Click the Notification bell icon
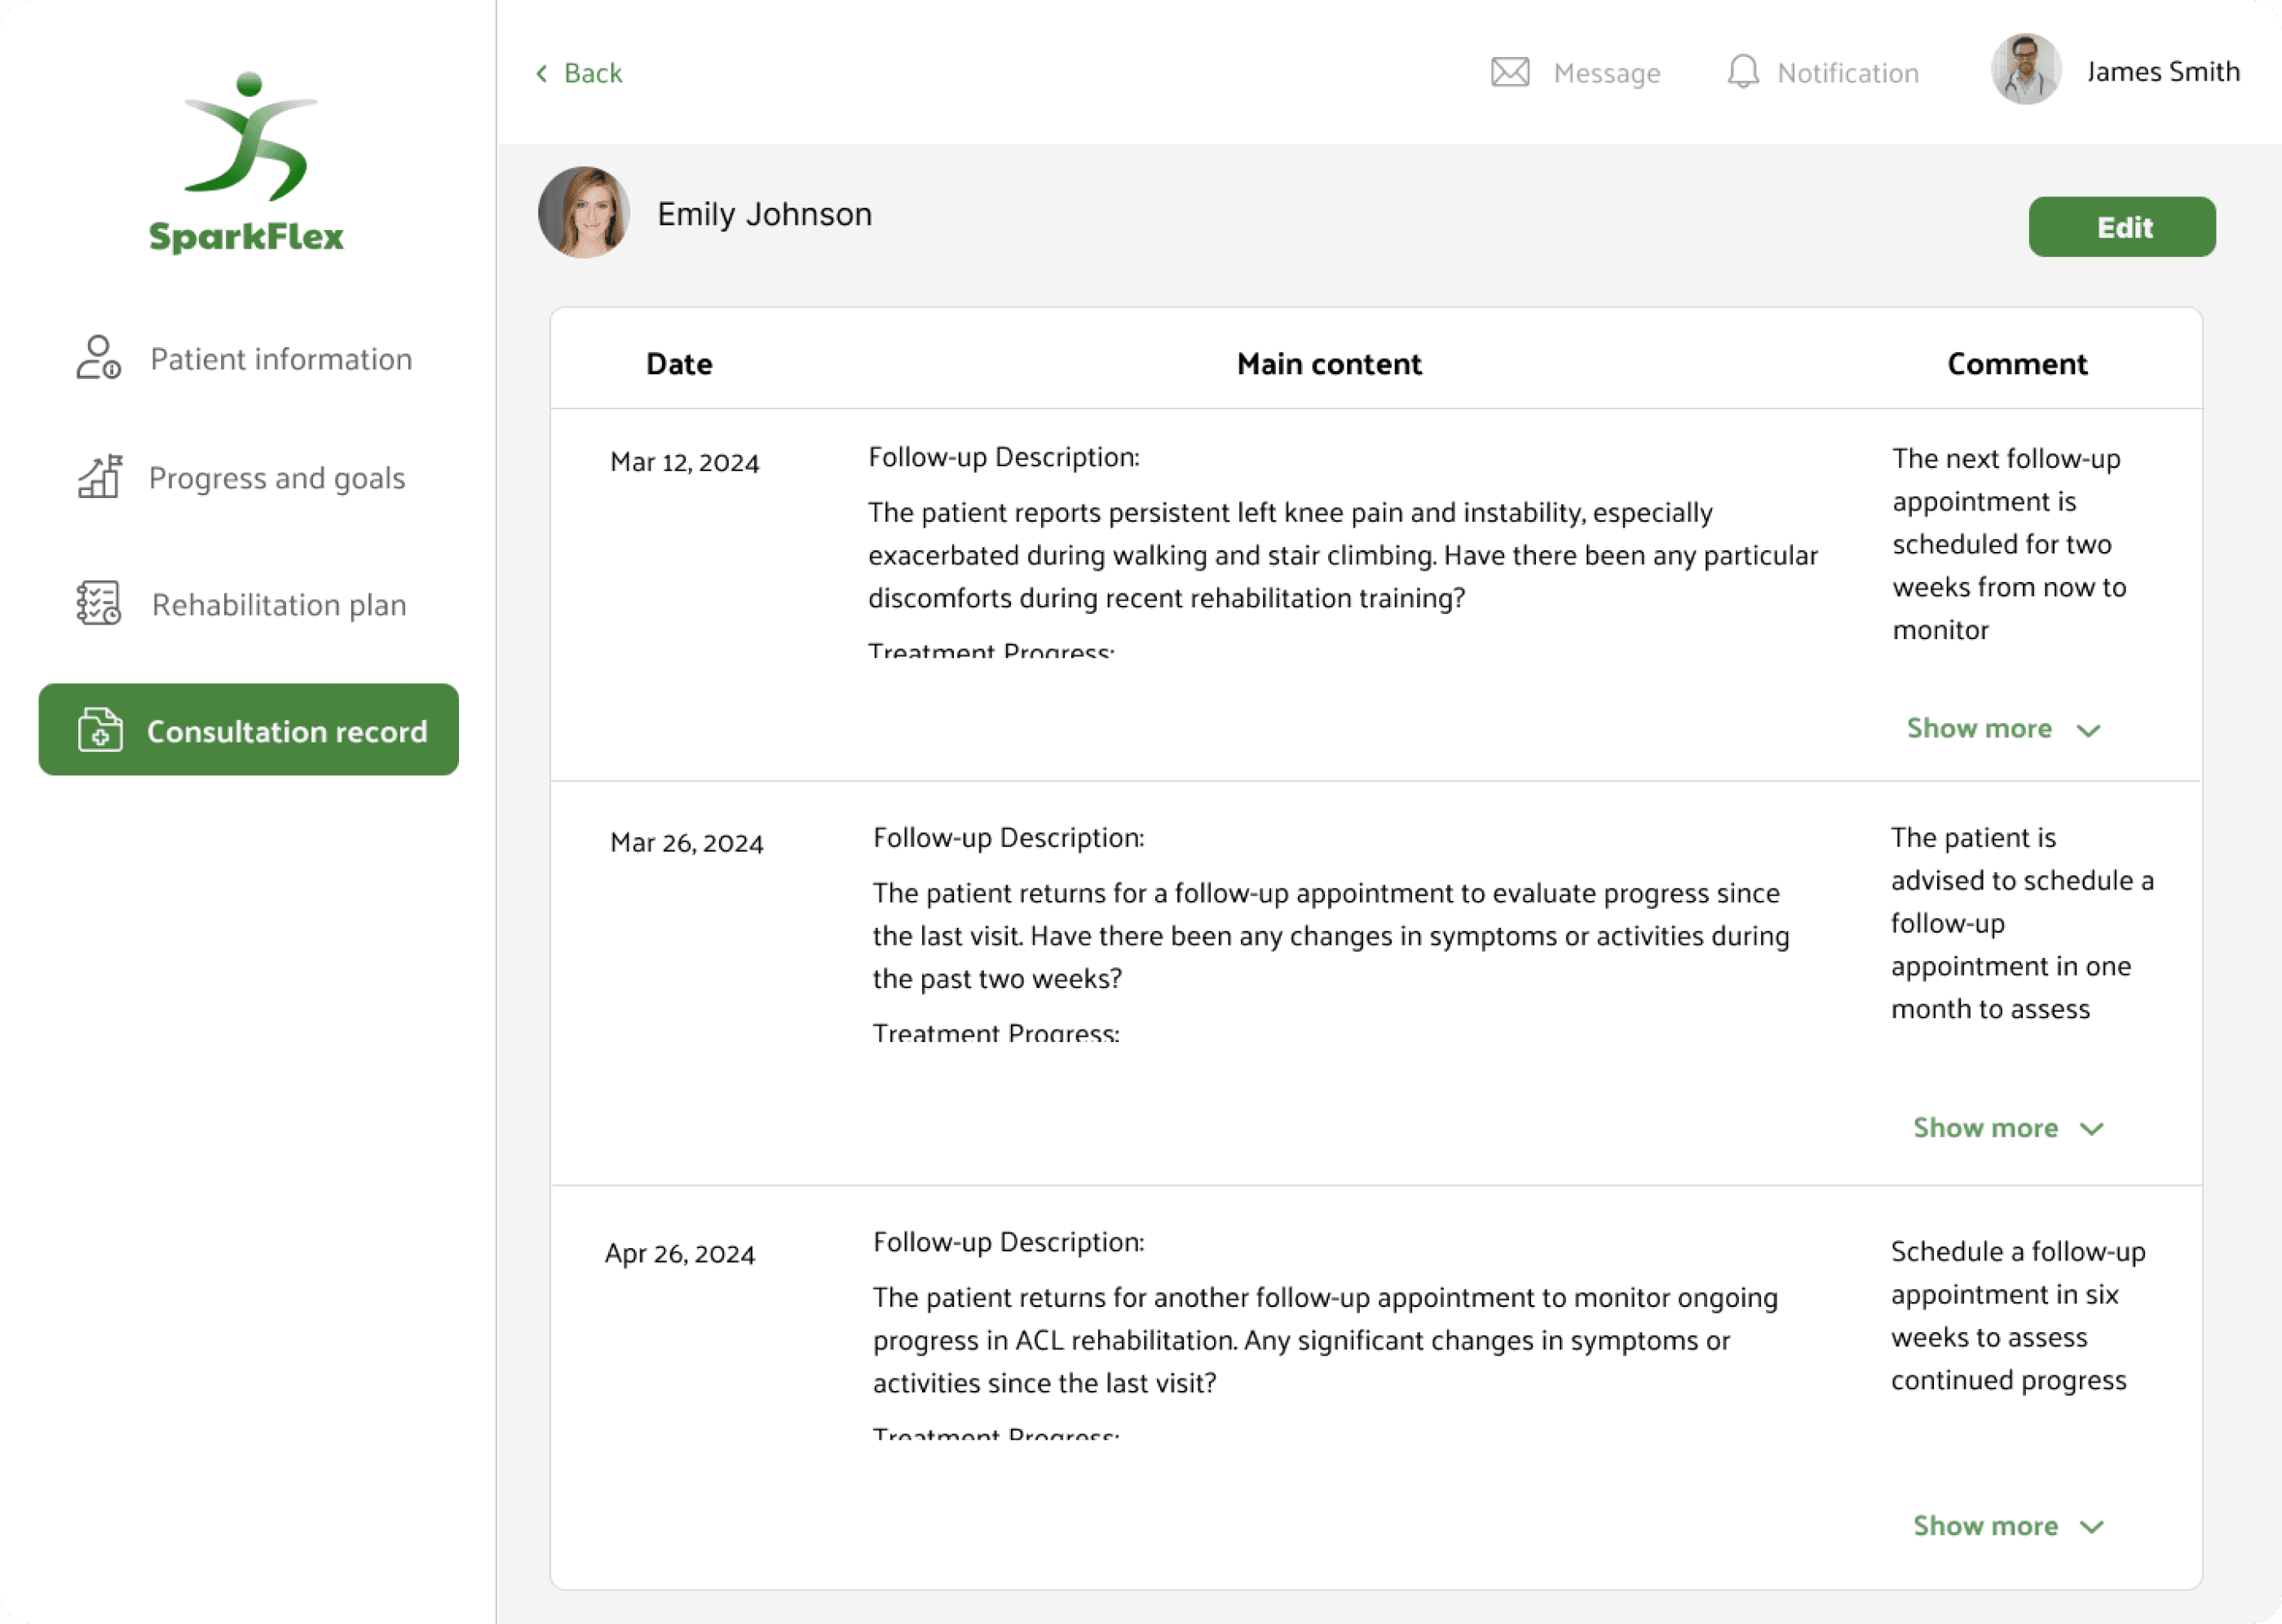The height and width of the screenshot is (1624, 2282). tap(1742, 72)
